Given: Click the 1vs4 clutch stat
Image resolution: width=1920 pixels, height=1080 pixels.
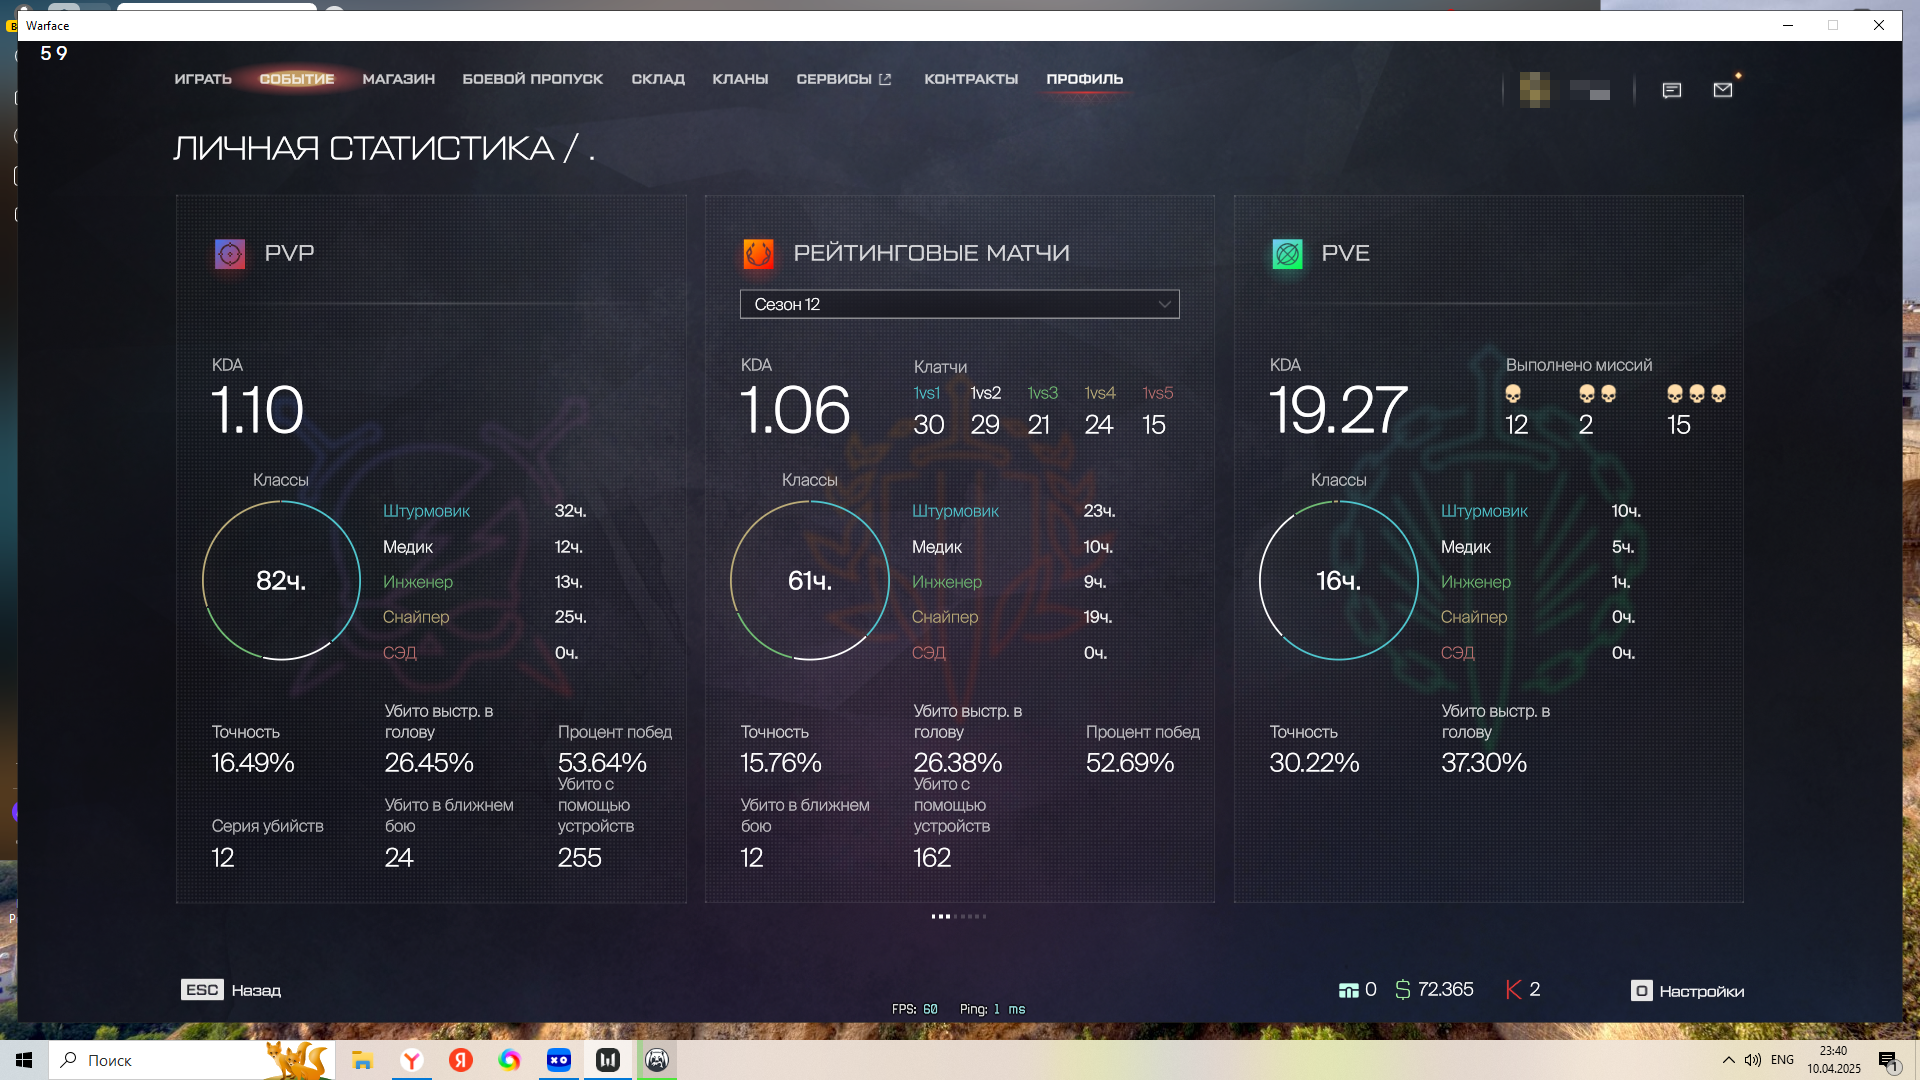Looking at the screenshot, I should point(1100,411).
